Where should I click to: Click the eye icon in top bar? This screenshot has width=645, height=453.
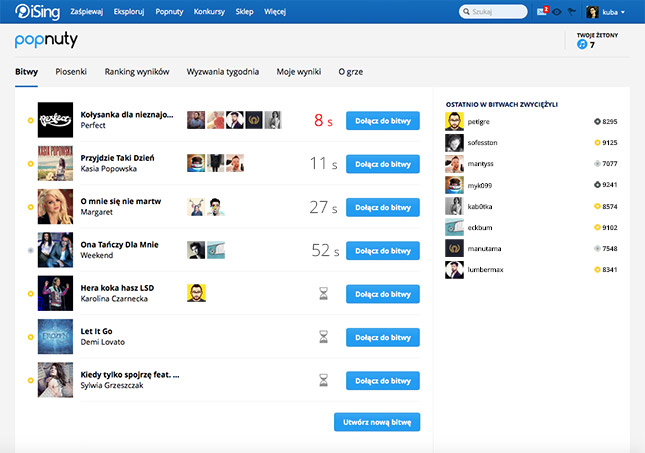pyautogui.click(x=556, y=12)
